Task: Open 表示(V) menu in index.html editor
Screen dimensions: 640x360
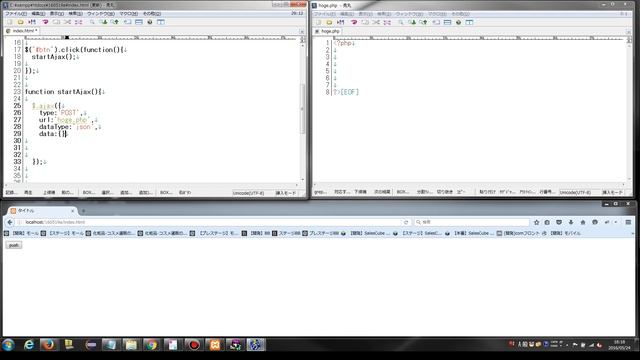Action: (57, 13)
